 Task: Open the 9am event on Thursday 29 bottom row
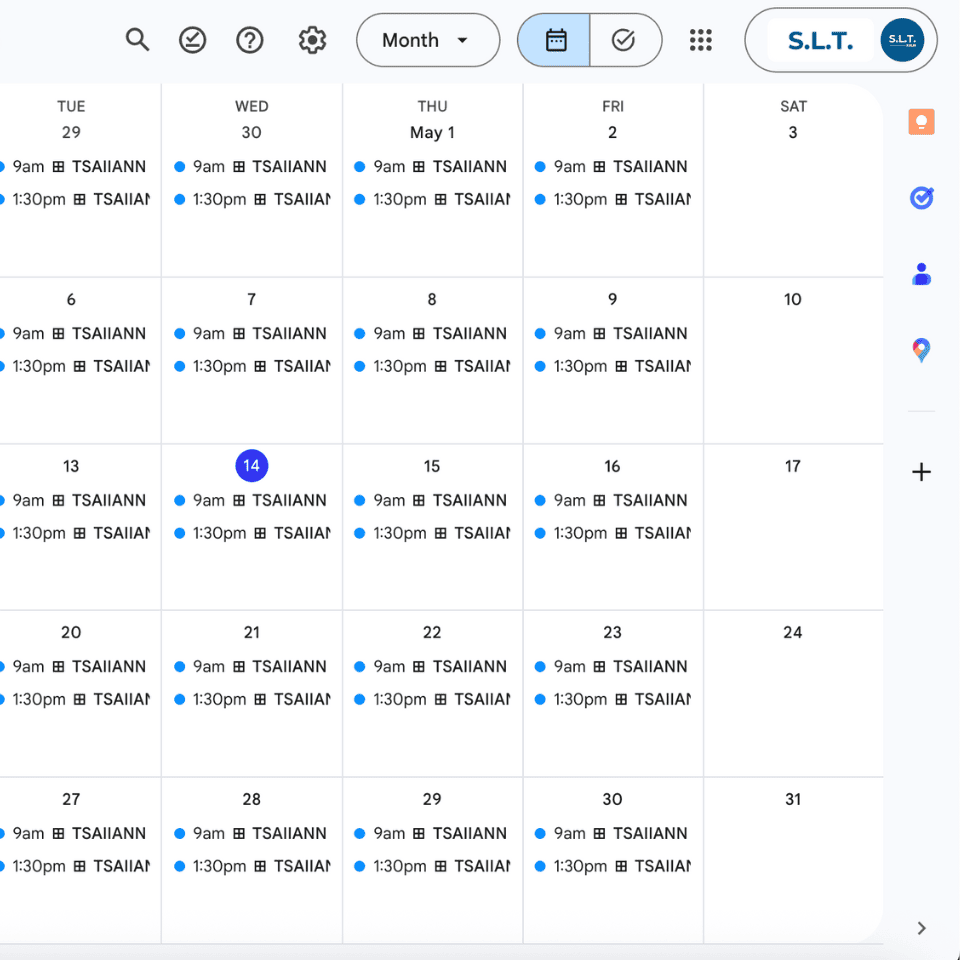click(x=432, y=833)
